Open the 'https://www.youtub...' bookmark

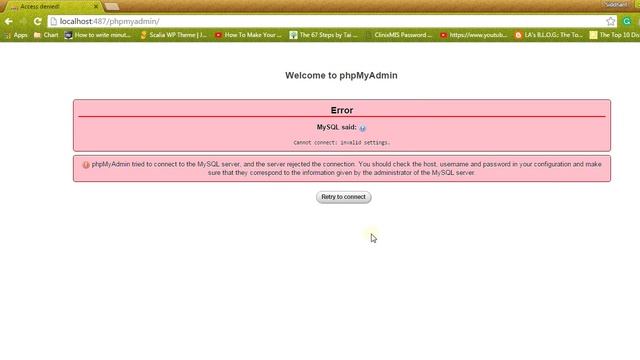pyautogui.click(x=473, y=35)
